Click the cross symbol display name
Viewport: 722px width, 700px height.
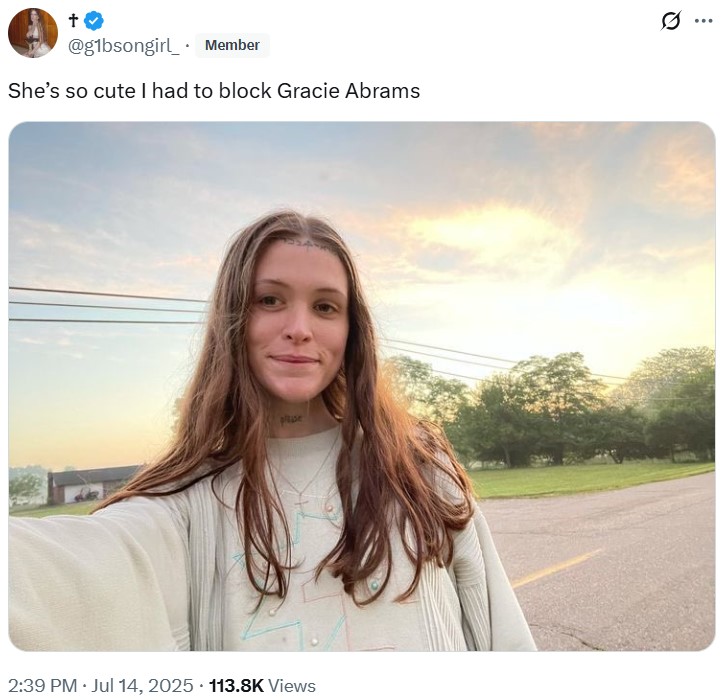point(73,21)
